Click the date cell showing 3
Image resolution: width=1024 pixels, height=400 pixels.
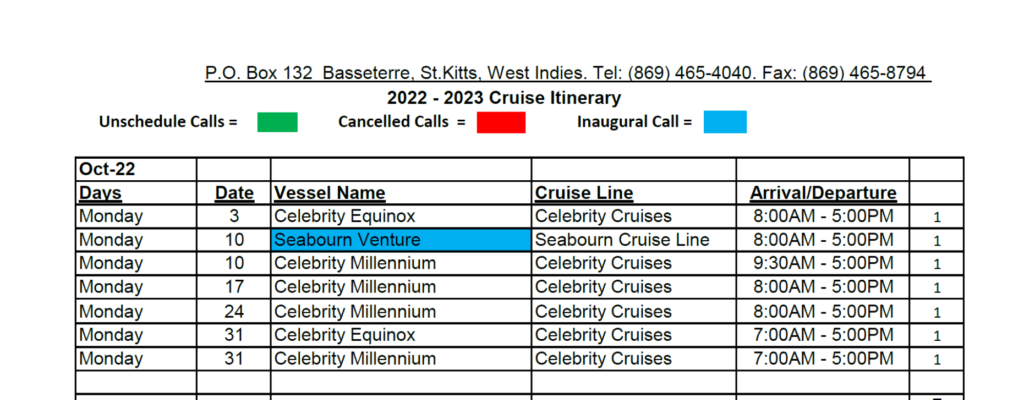(x=233, y=216)
